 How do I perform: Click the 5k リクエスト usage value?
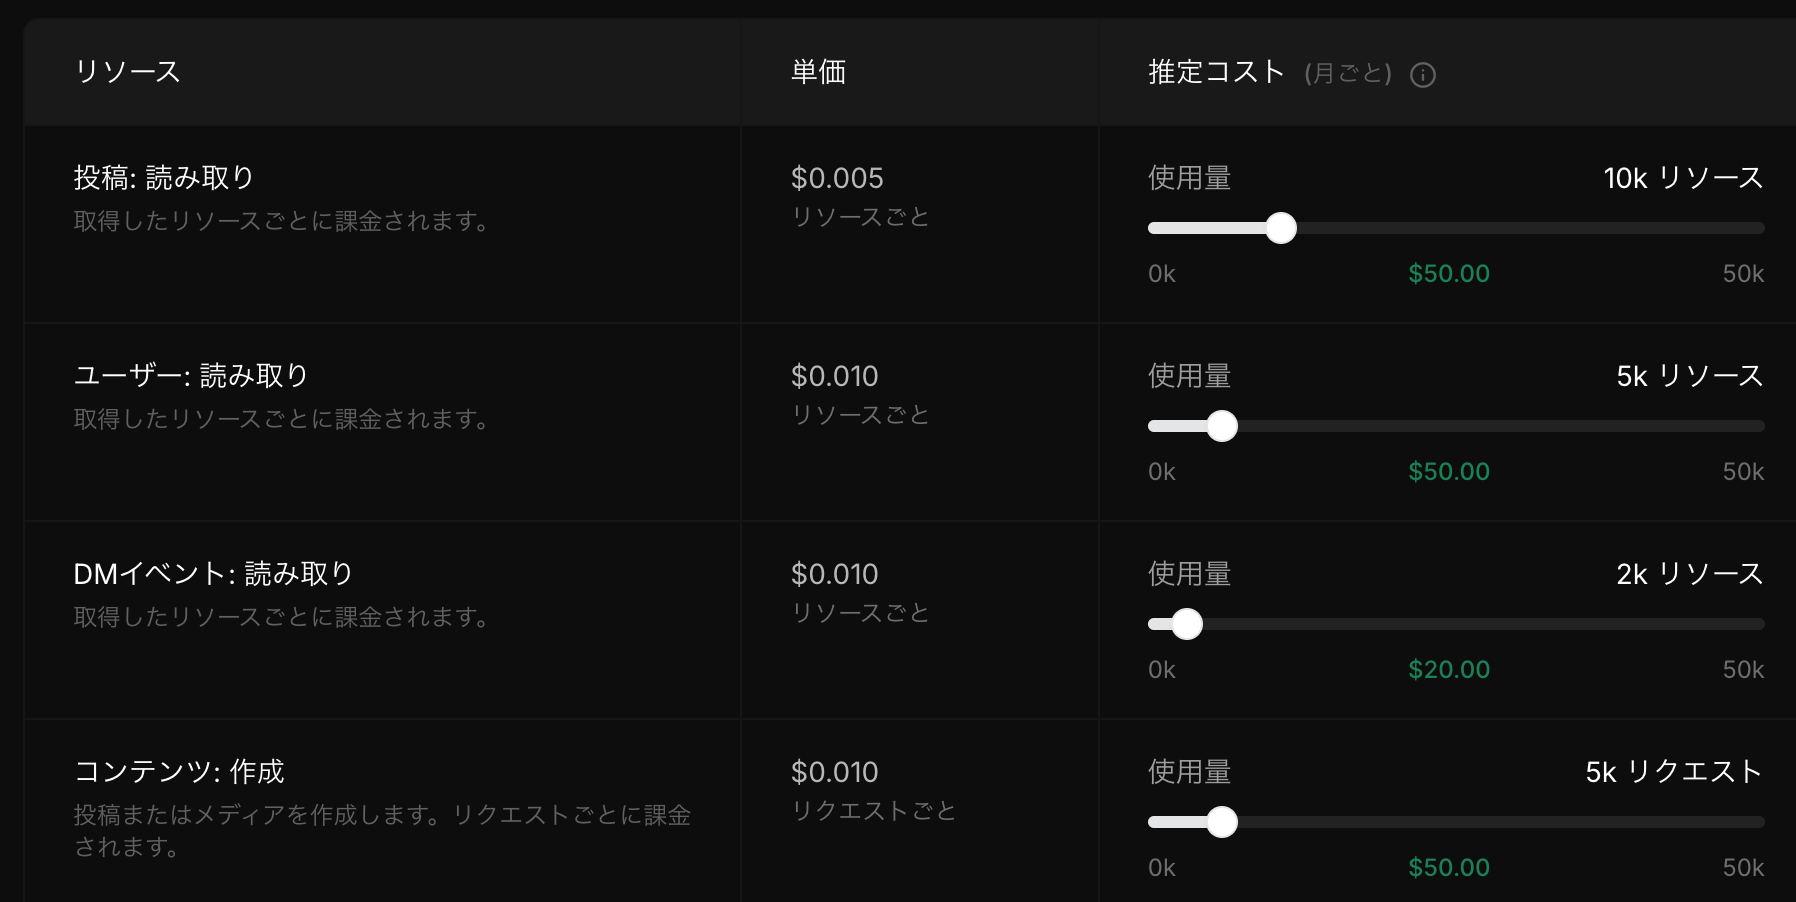pyautogui.click(x=1673, y=772)
